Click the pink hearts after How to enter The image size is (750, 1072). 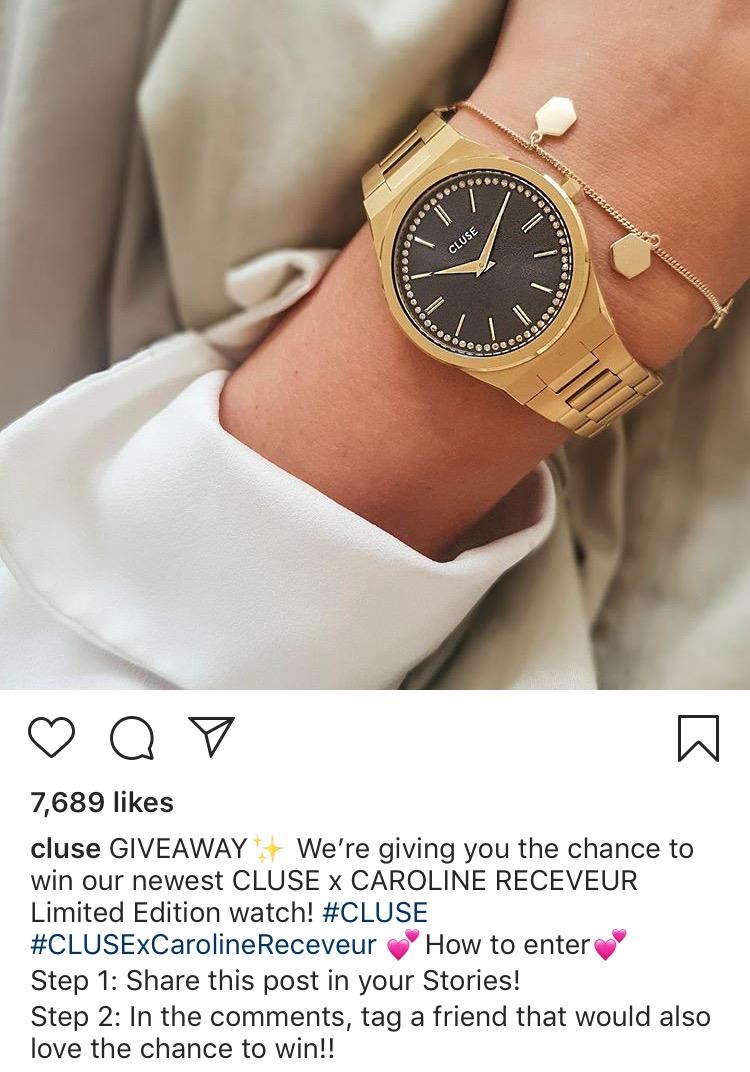click(610, 945)
